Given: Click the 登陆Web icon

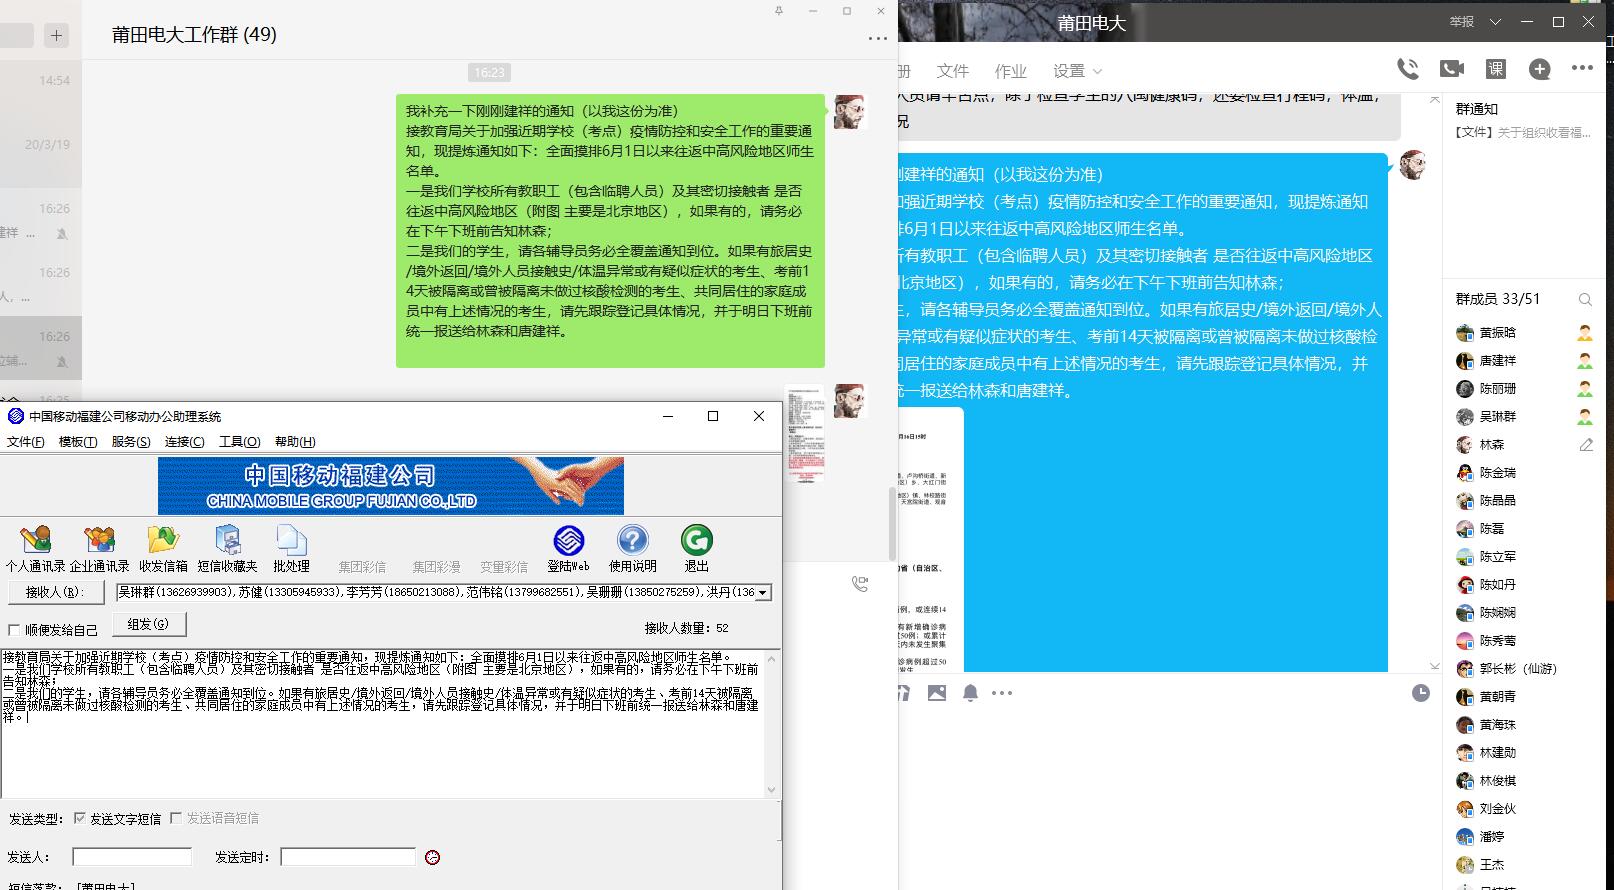Looking at the screenshot, I should tap(568, 548).
